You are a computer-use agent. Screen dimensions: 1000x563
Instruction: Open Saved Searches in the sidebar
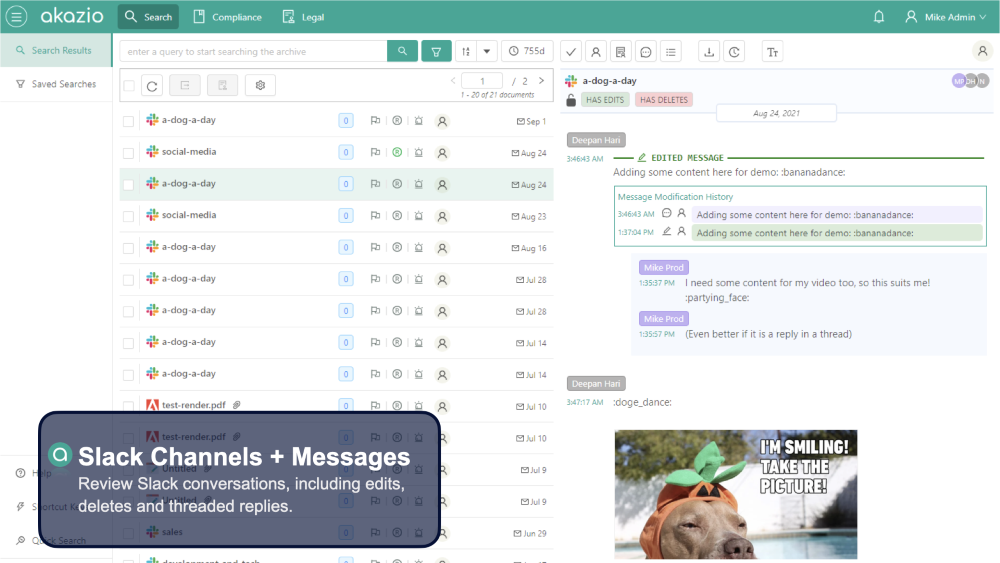click(x=55, y=84)
